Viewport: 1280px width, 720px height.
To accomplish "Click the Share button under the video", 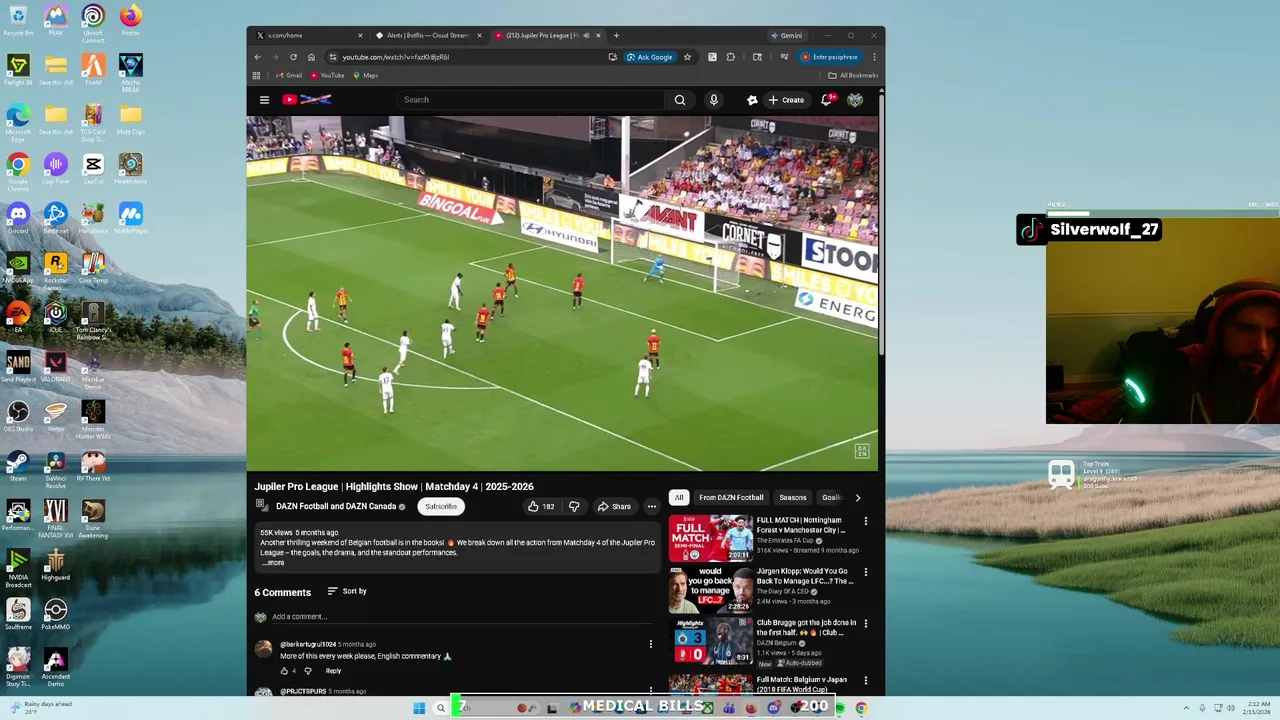I will pyautogui.click(x=614, y=506).
